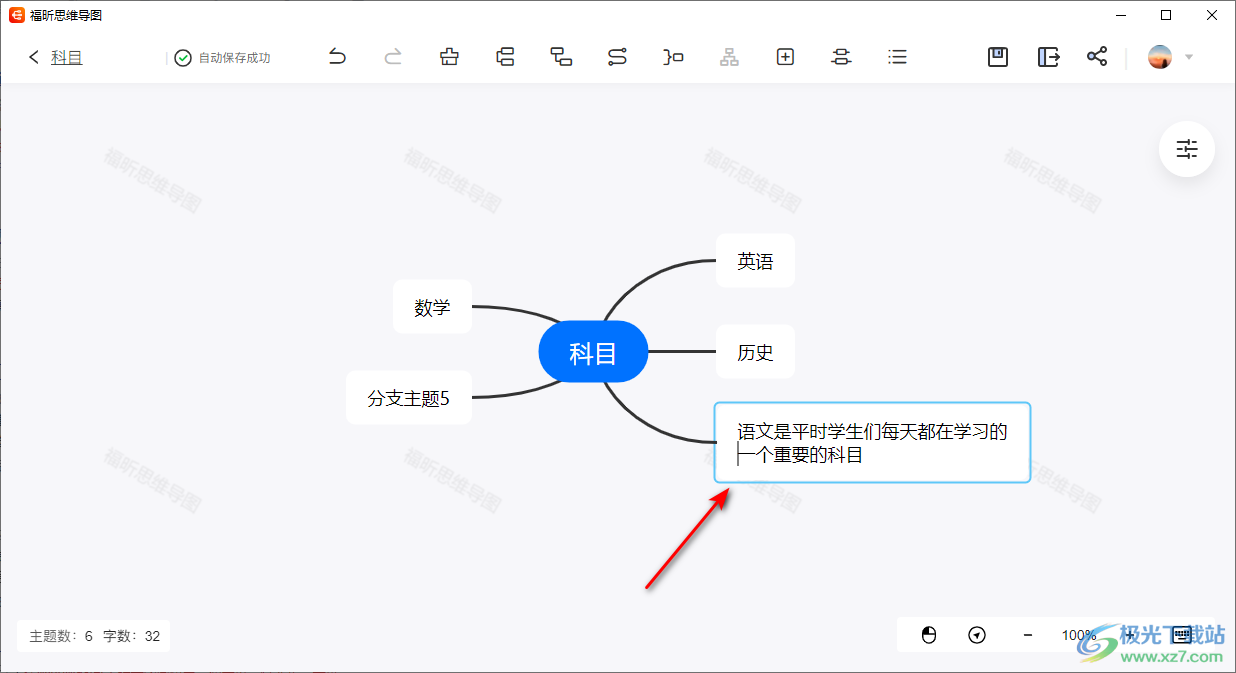Redo the last undone action
The width and height of the screenshot is (1236, 673).
pos(394,57)
